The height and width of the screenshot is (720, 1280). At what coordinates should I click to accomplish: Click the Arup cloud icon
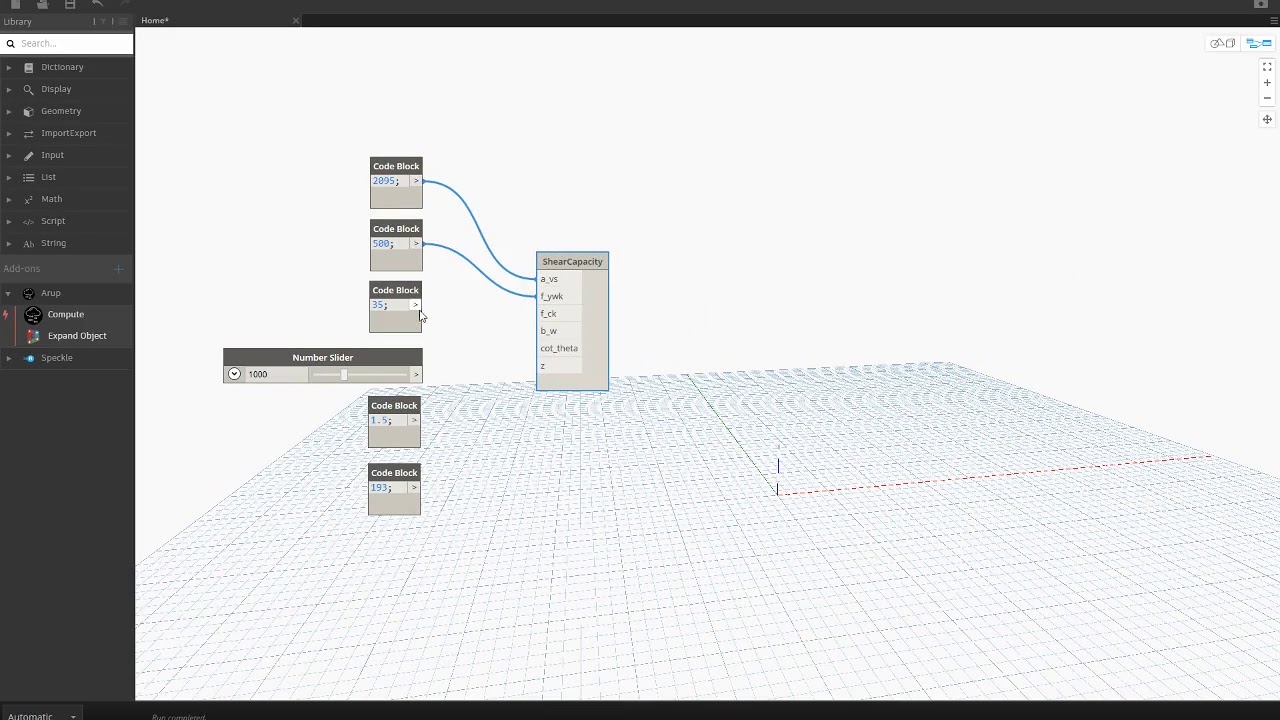[28, 293]
